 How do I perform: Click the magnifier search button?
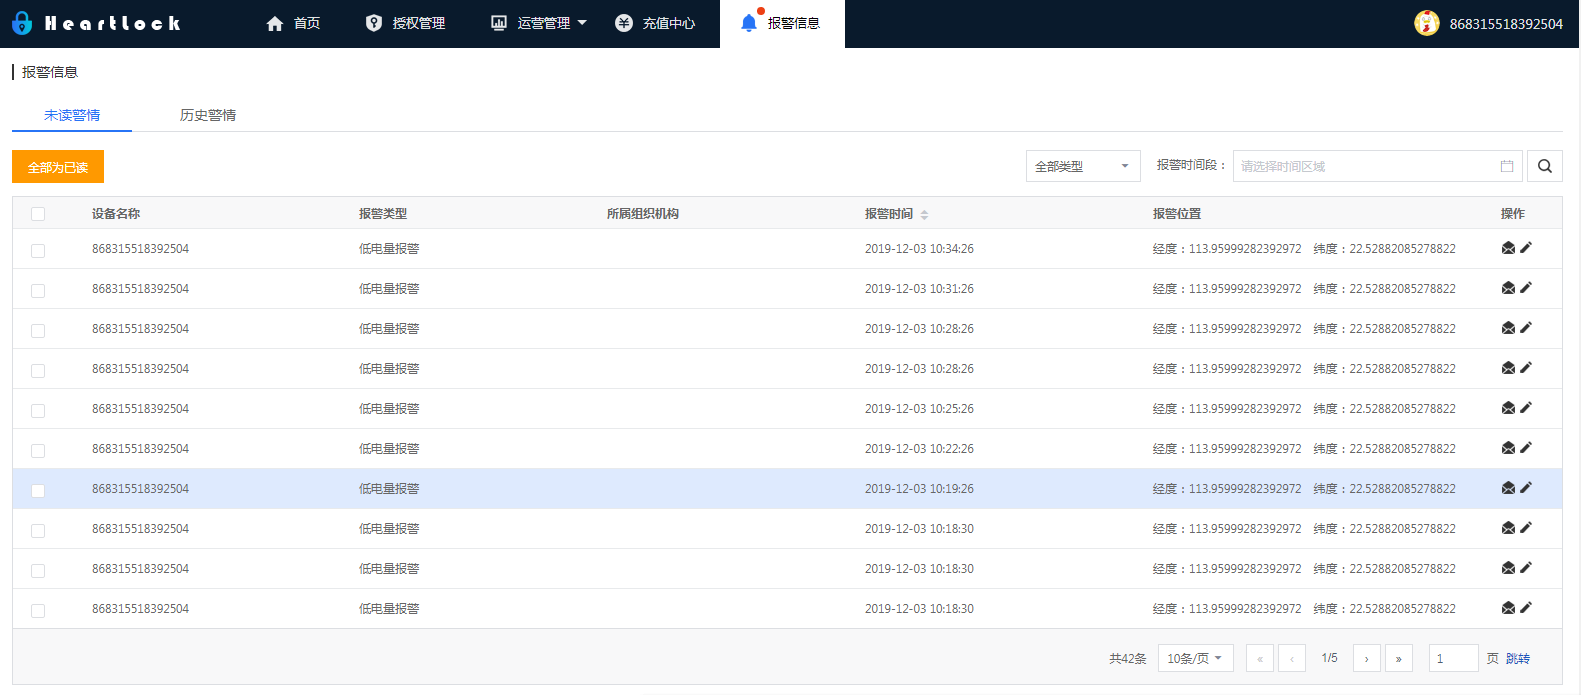coord(1544,166)
